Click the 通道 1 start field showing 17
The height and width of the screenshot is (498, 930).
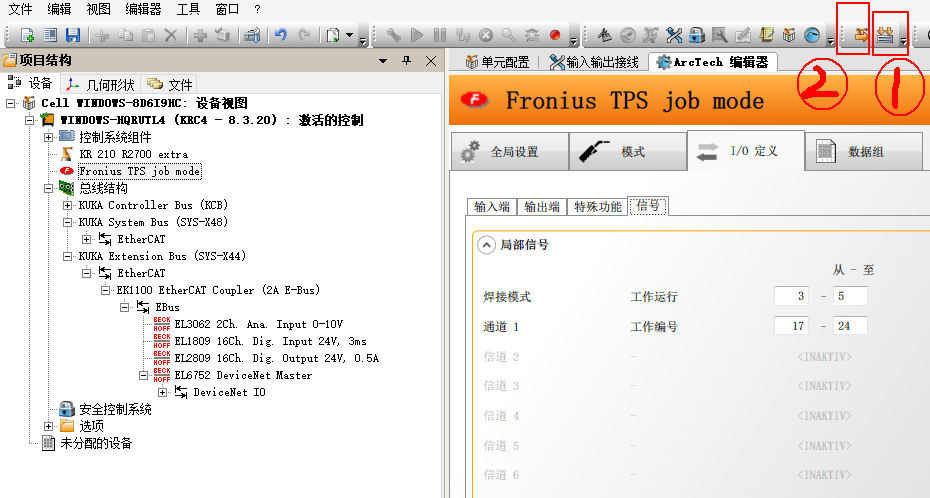pyautogui.click(x=791, y=325)
